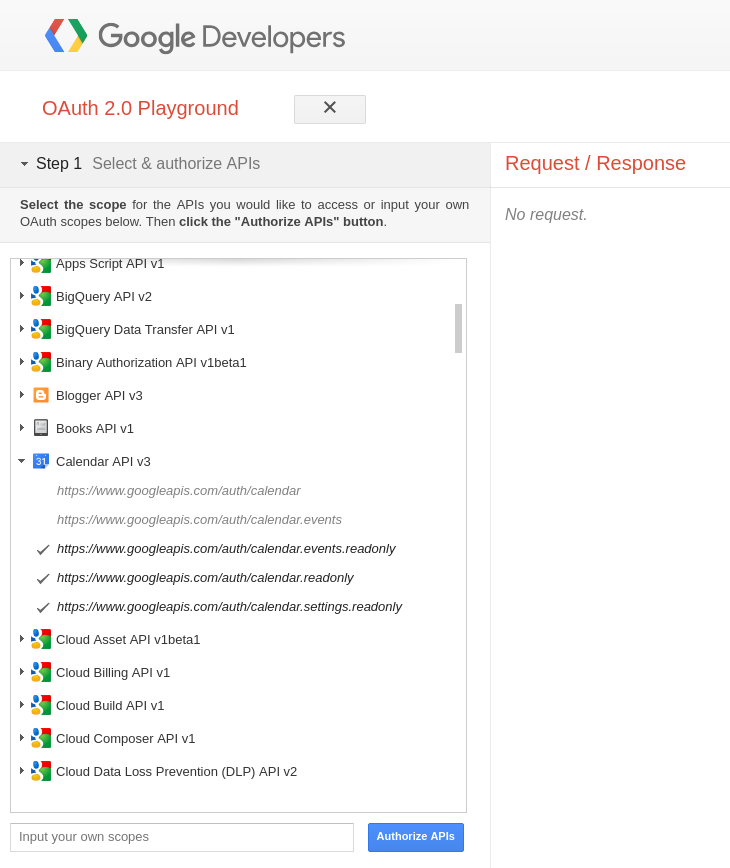Viewport: 730px width, 868px height.
Task: Collapse the Step 1 section arrow
Action: [x=24, y=164]
